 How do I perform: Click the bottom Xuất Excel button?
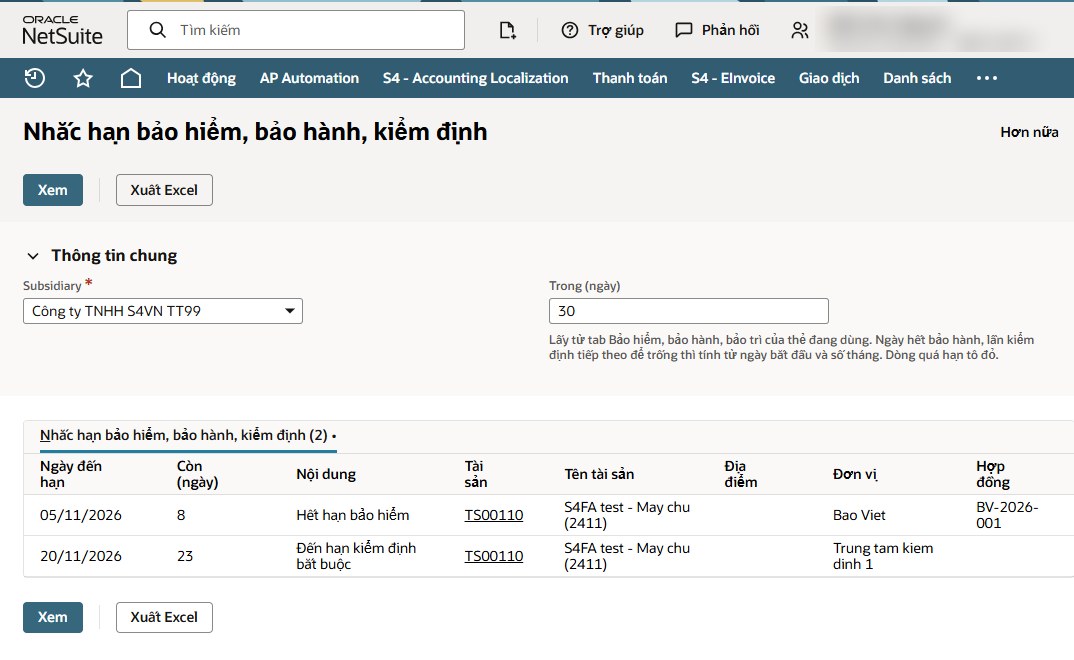(164, 617)
